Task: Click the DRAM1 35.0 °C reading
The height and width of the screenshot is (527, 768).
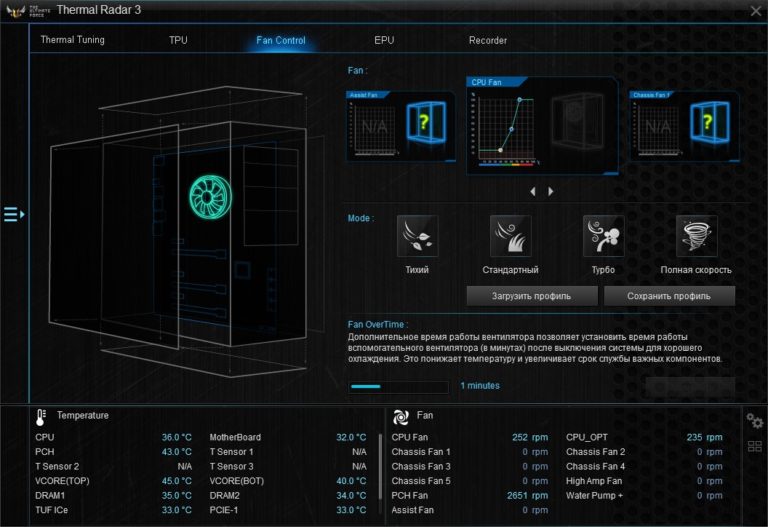Action: [x=176, y=496]
